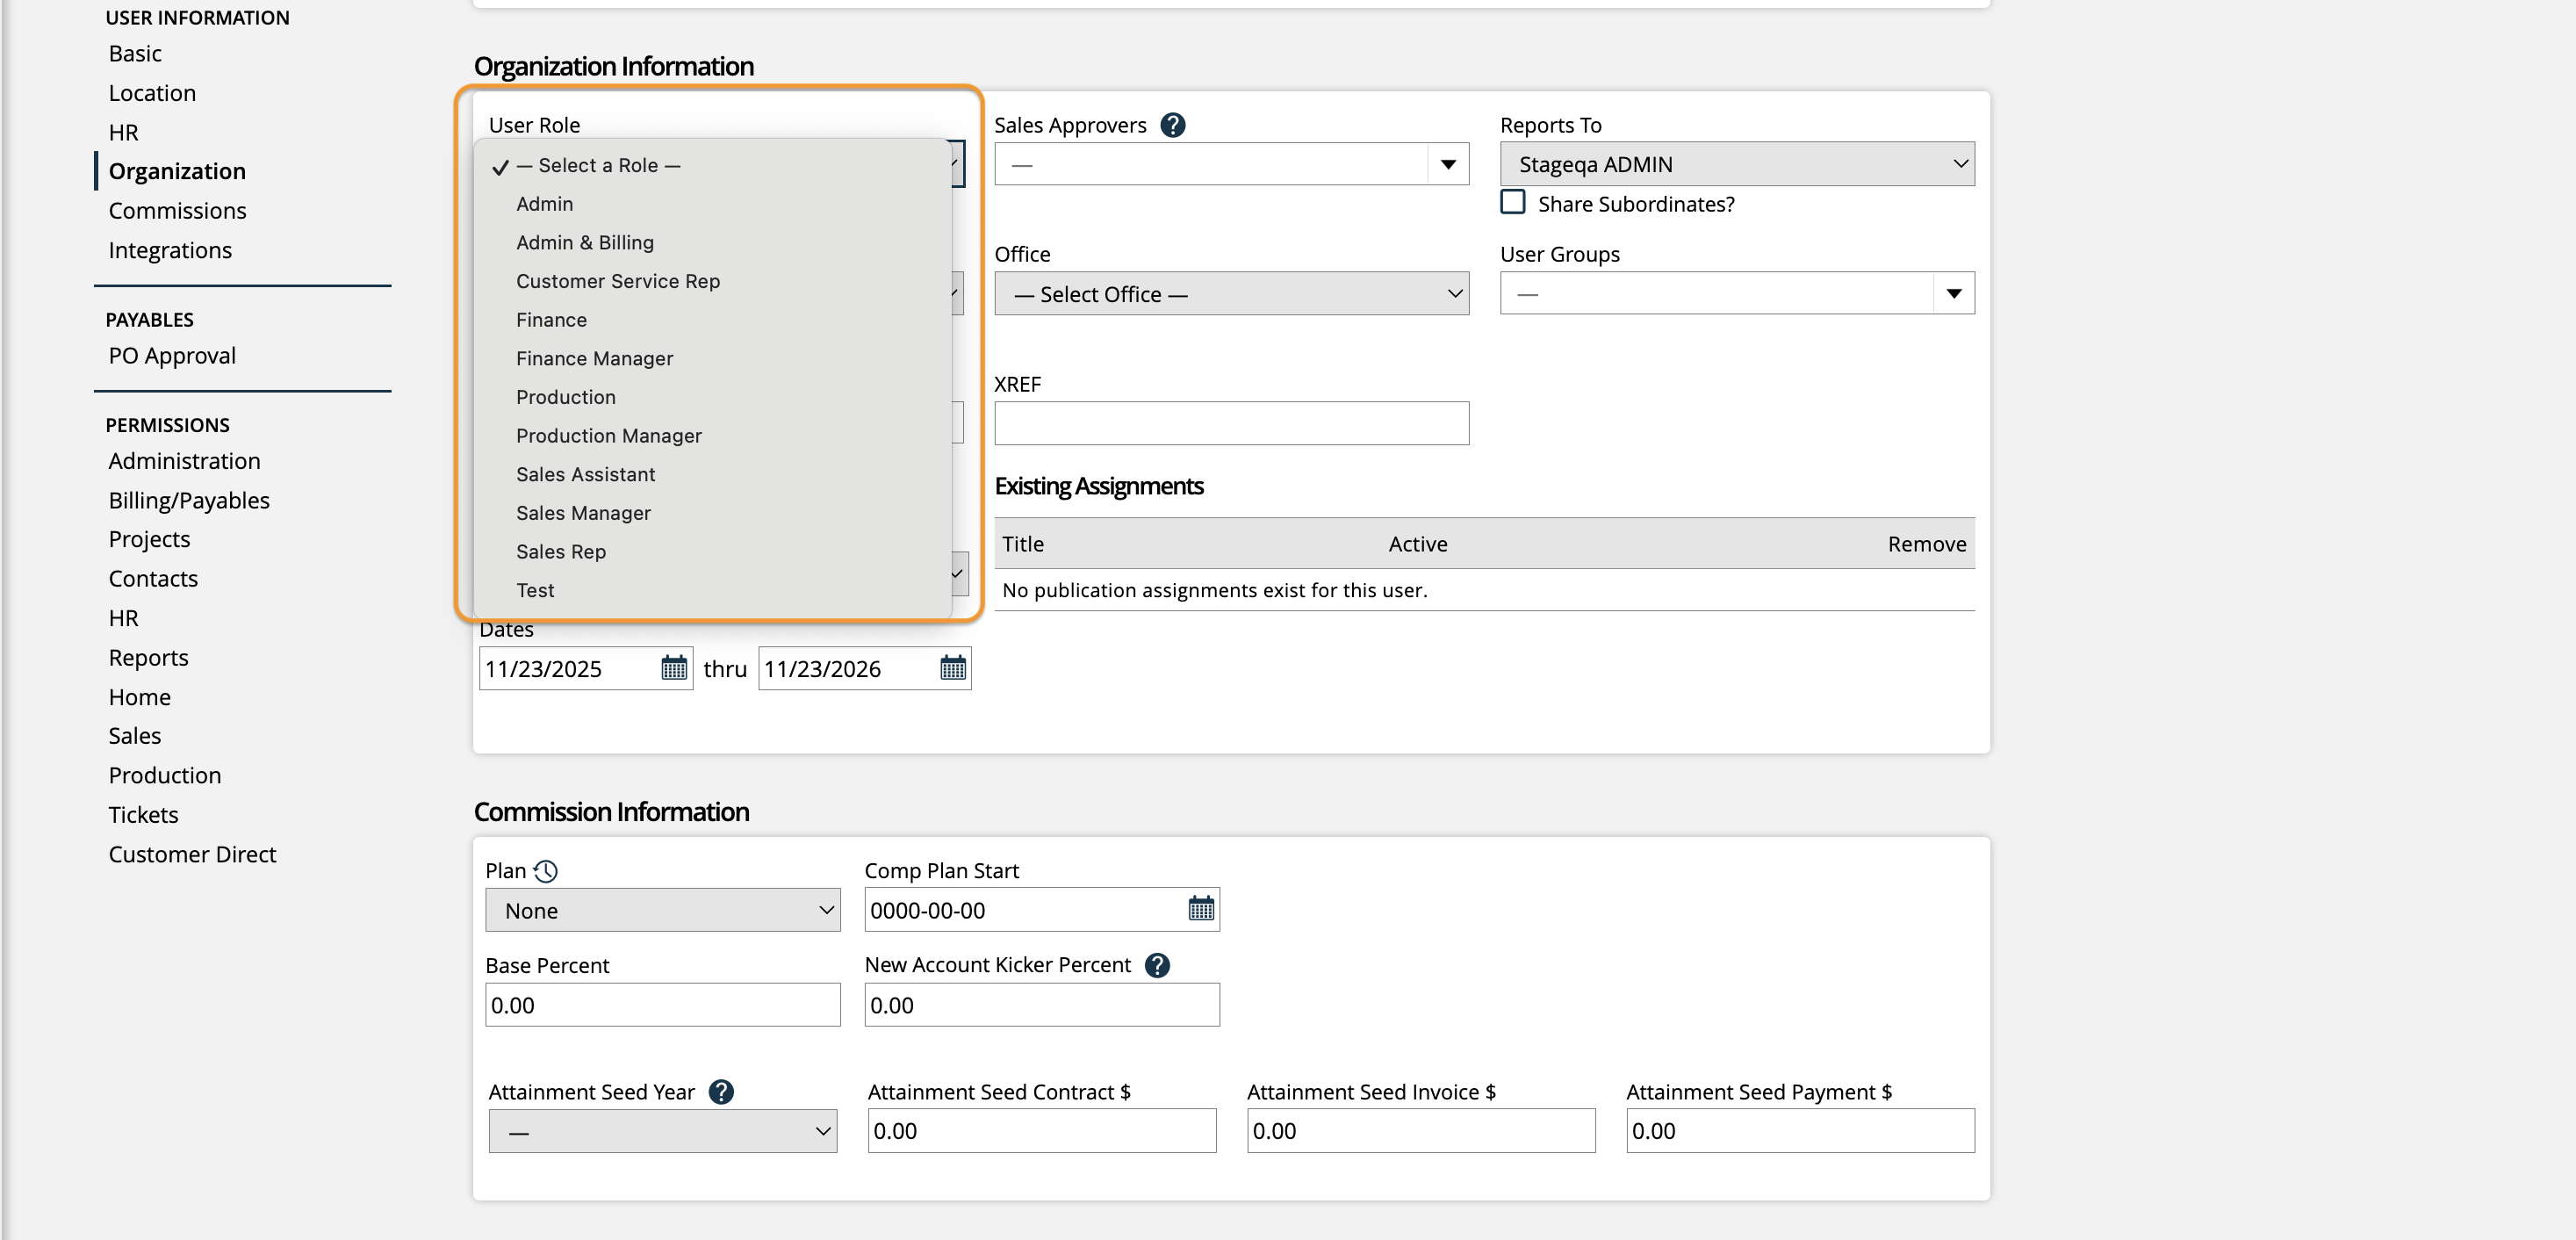Enable Share Subordinates checkbox

click(1513, 203)
